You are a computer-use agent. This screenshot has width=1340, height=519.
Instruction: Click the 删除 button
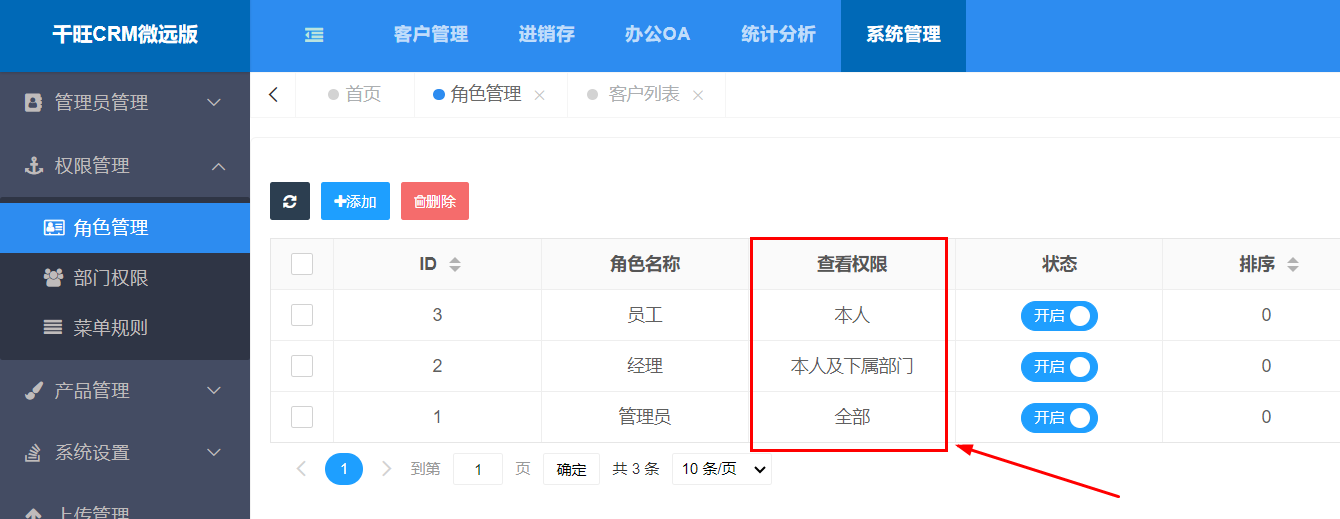(x=435, y=201)
